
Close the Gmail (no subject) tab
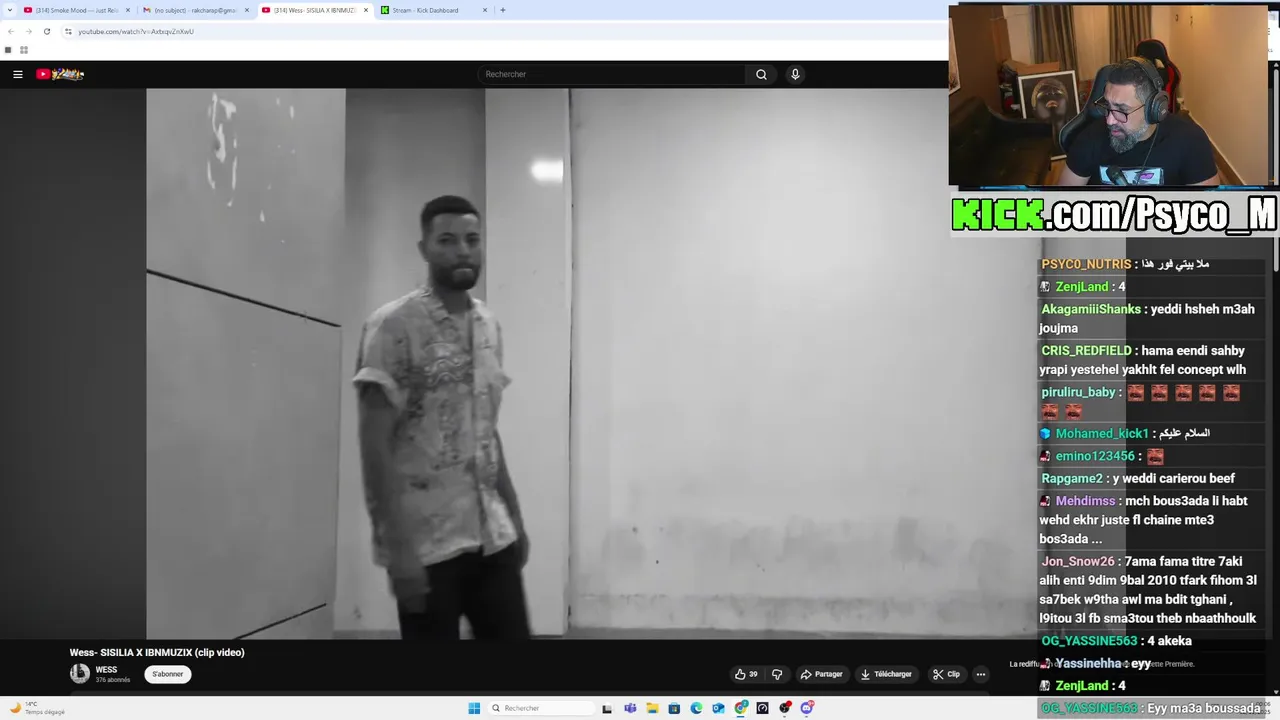246,10
